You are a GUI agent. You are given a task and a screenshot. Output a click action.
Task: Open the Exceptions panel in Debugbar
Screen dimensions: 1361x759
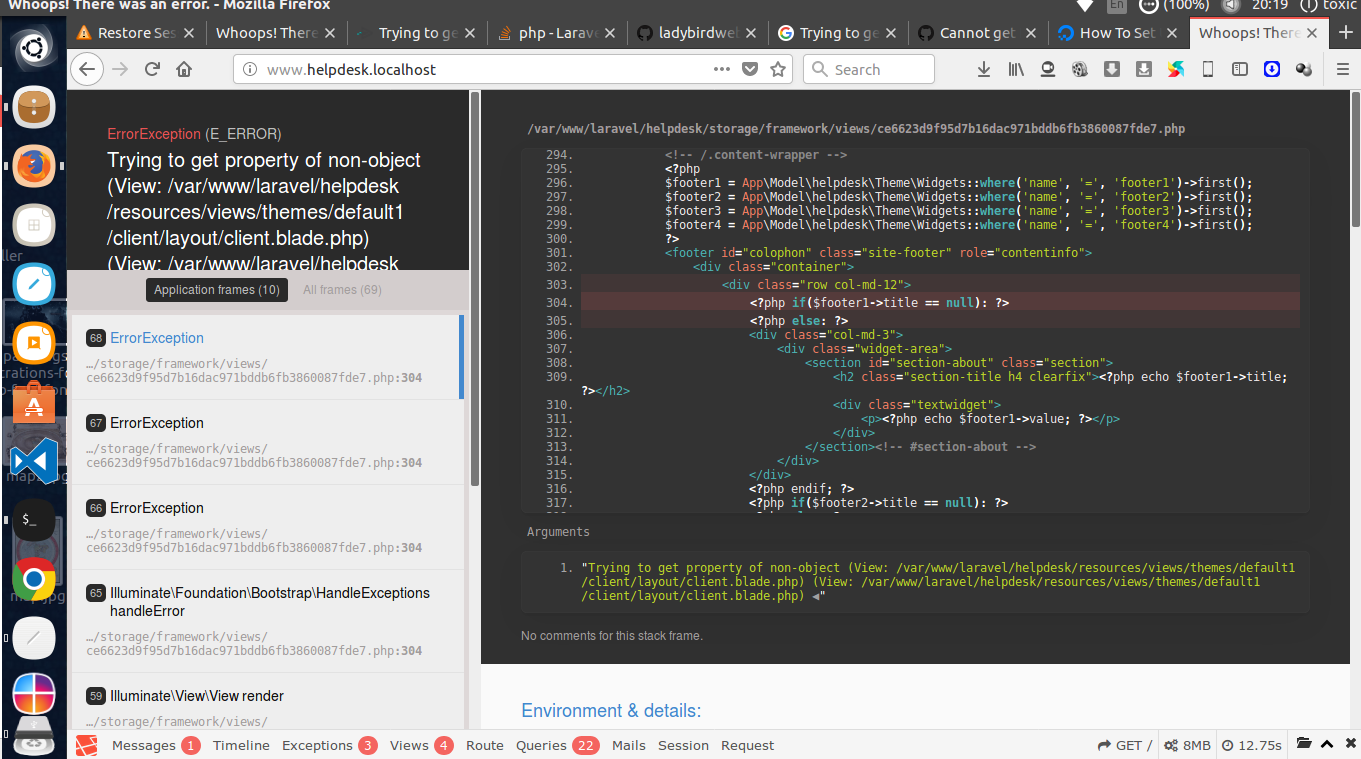[316, 745]
